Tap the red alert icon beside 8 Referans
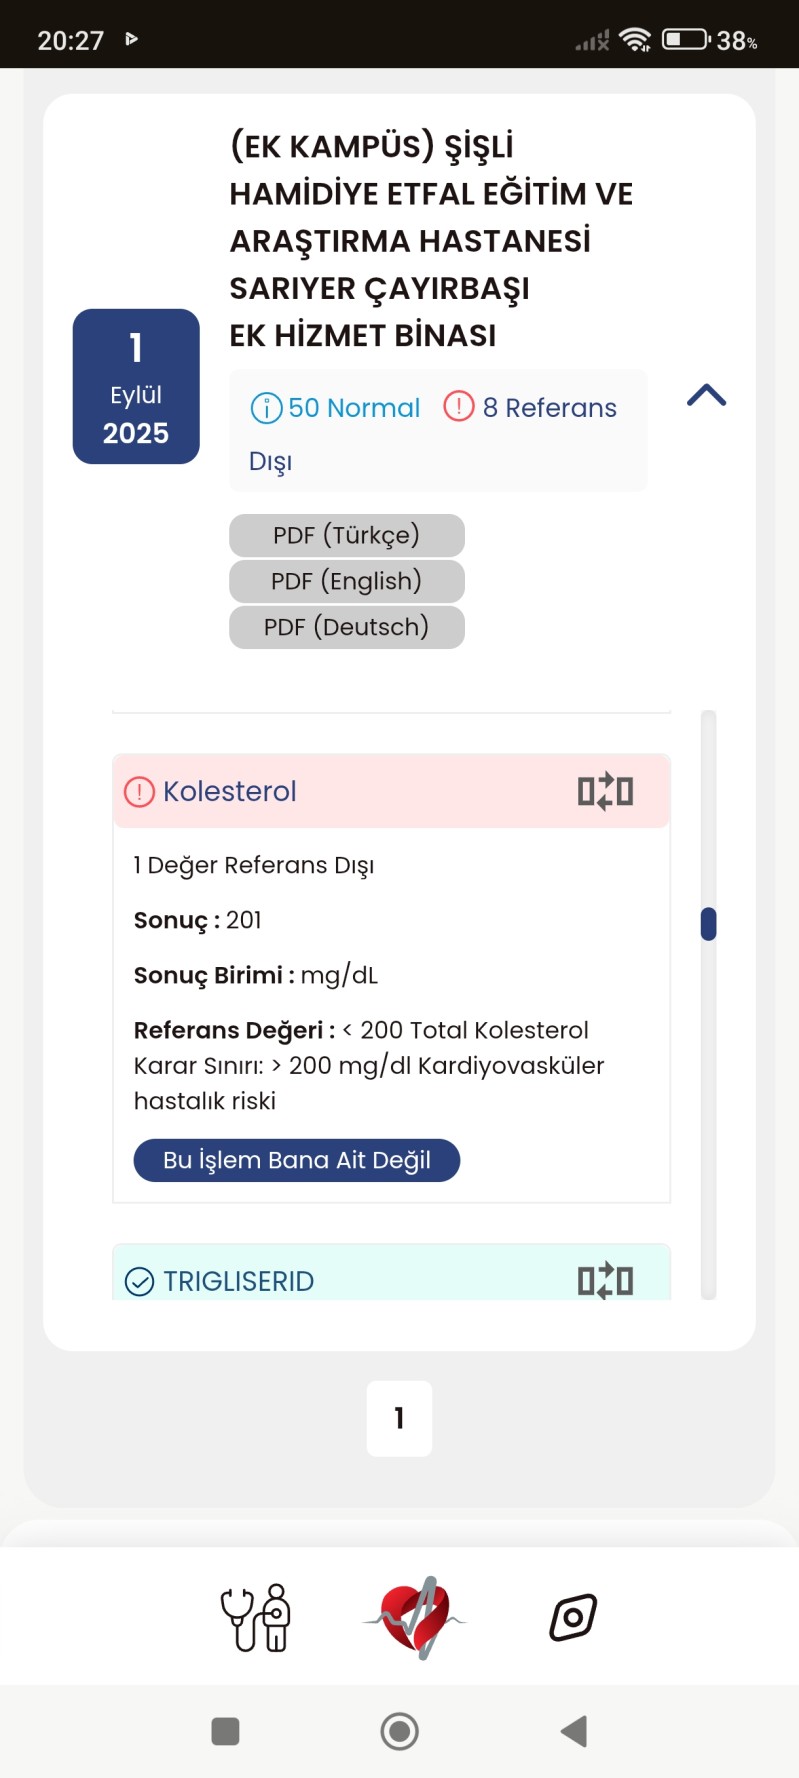 point(459,406)
